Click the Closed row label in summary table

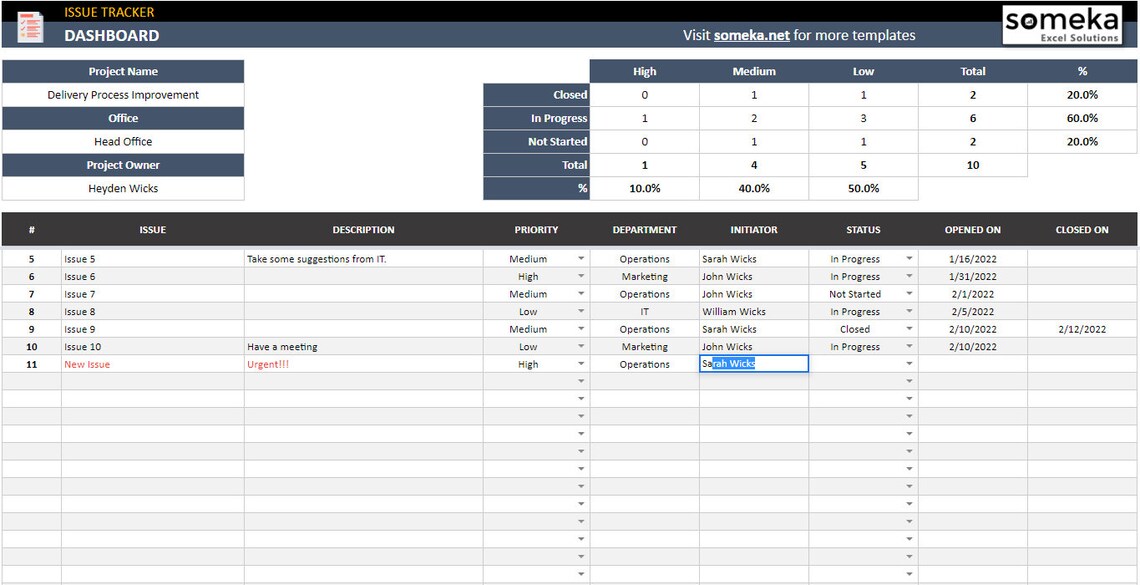[536, 94]
